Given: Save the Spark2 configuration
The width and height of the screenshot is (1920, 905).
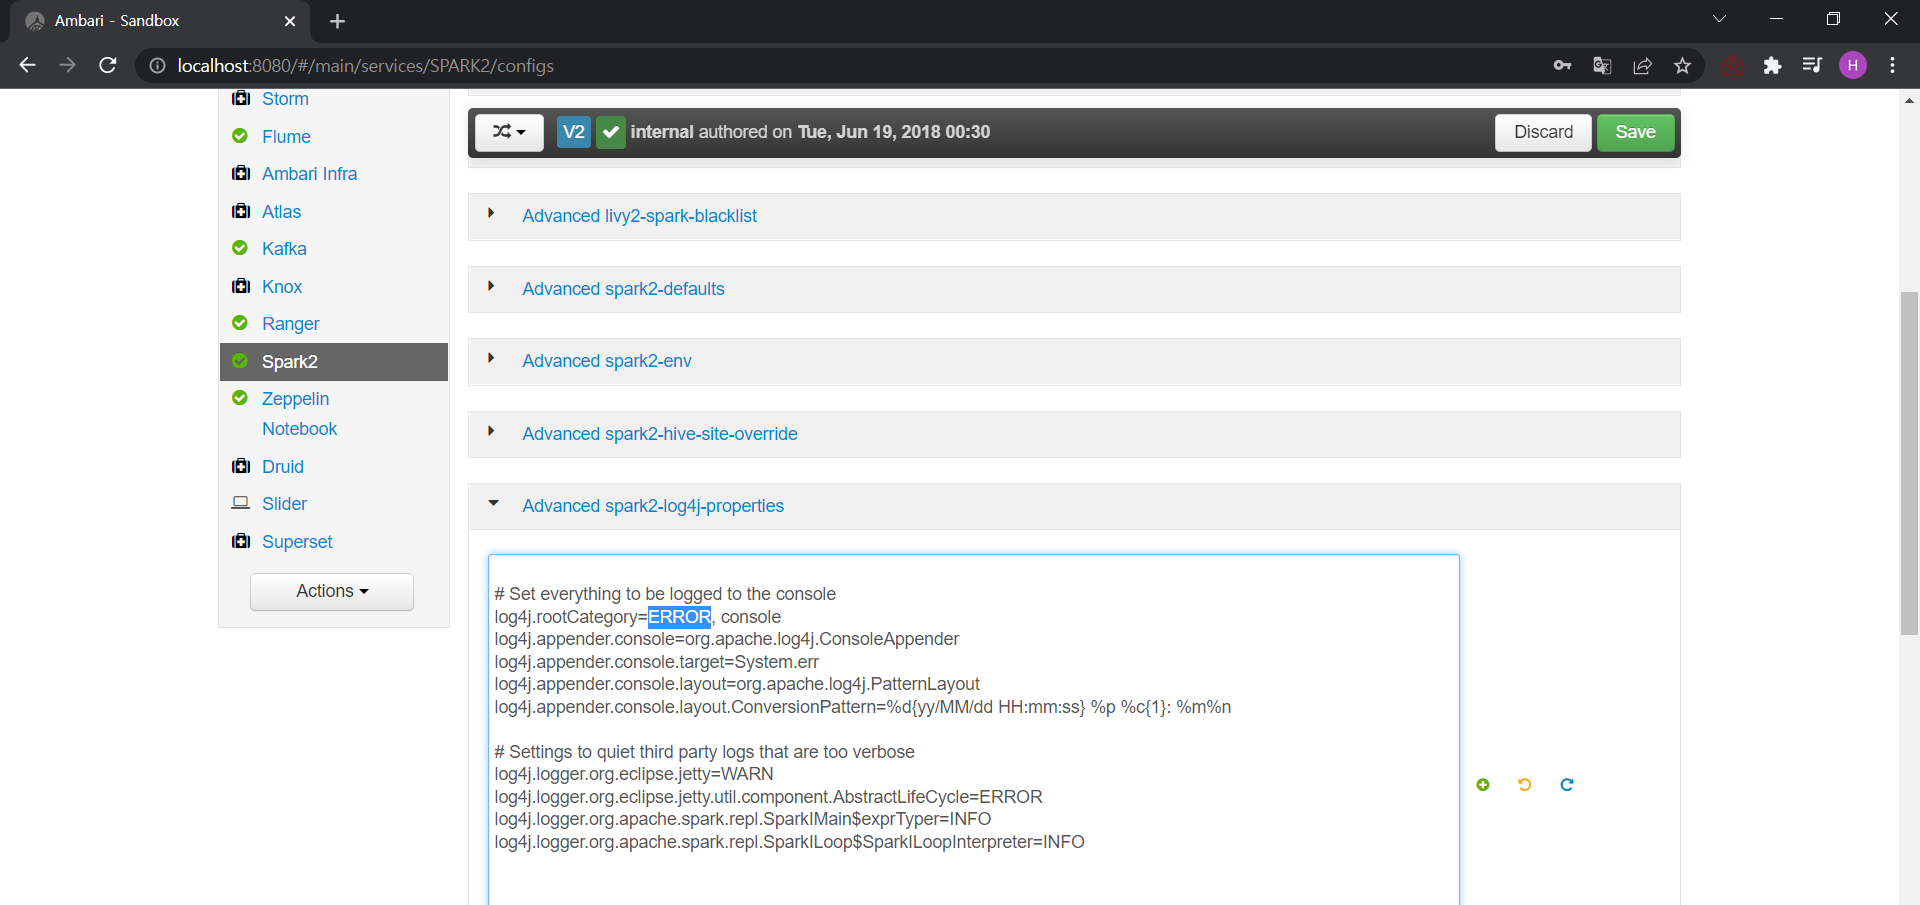Looking at the screenshot, I should click(x=1636, y=132).
